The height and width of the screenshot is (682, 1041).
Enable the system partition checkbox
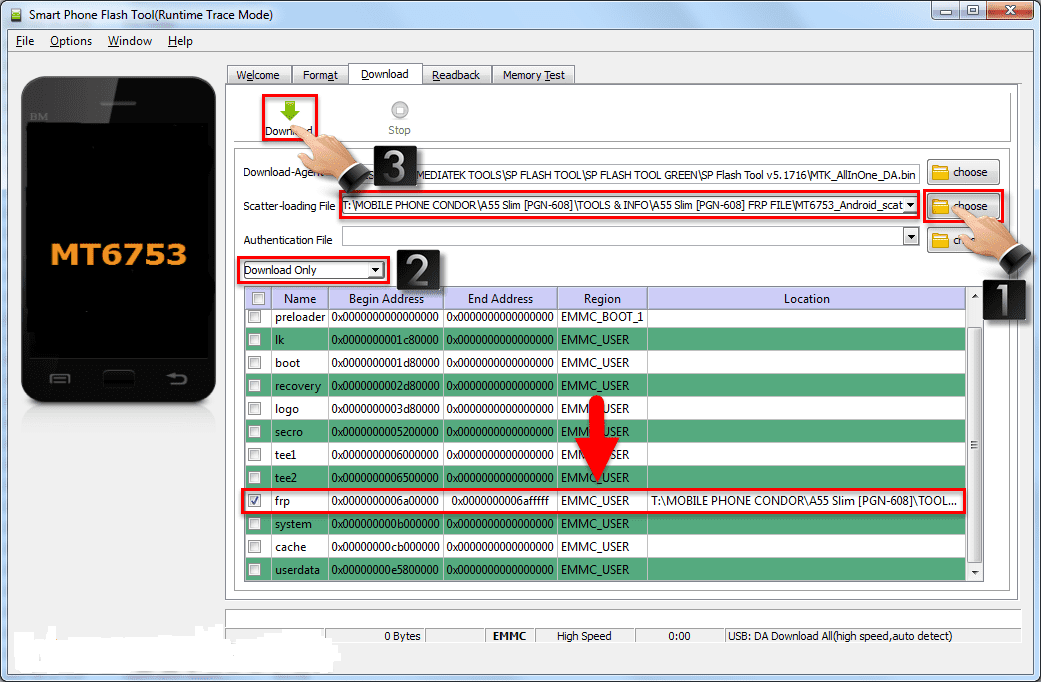click(x=255, y=524)
